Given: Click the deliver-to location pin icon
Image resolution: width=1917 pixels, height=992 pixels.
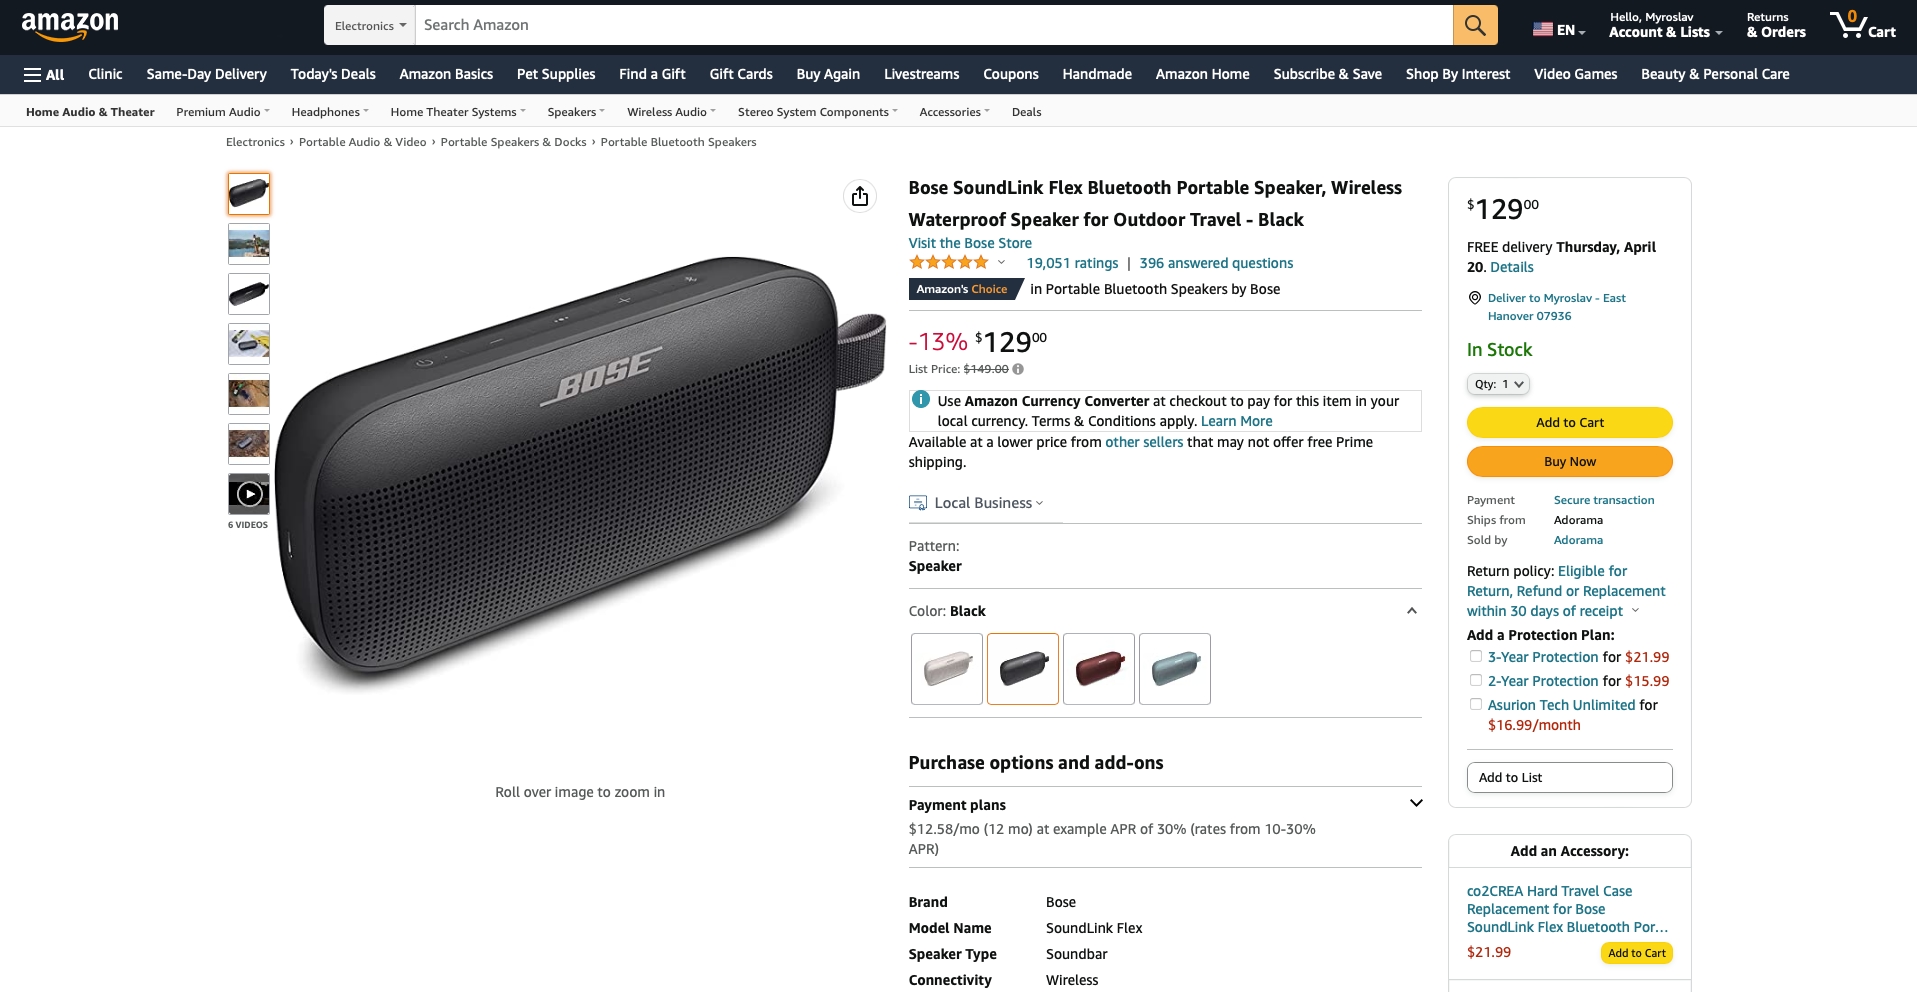Looking at the screenshot, I should tap(1474, 298).
